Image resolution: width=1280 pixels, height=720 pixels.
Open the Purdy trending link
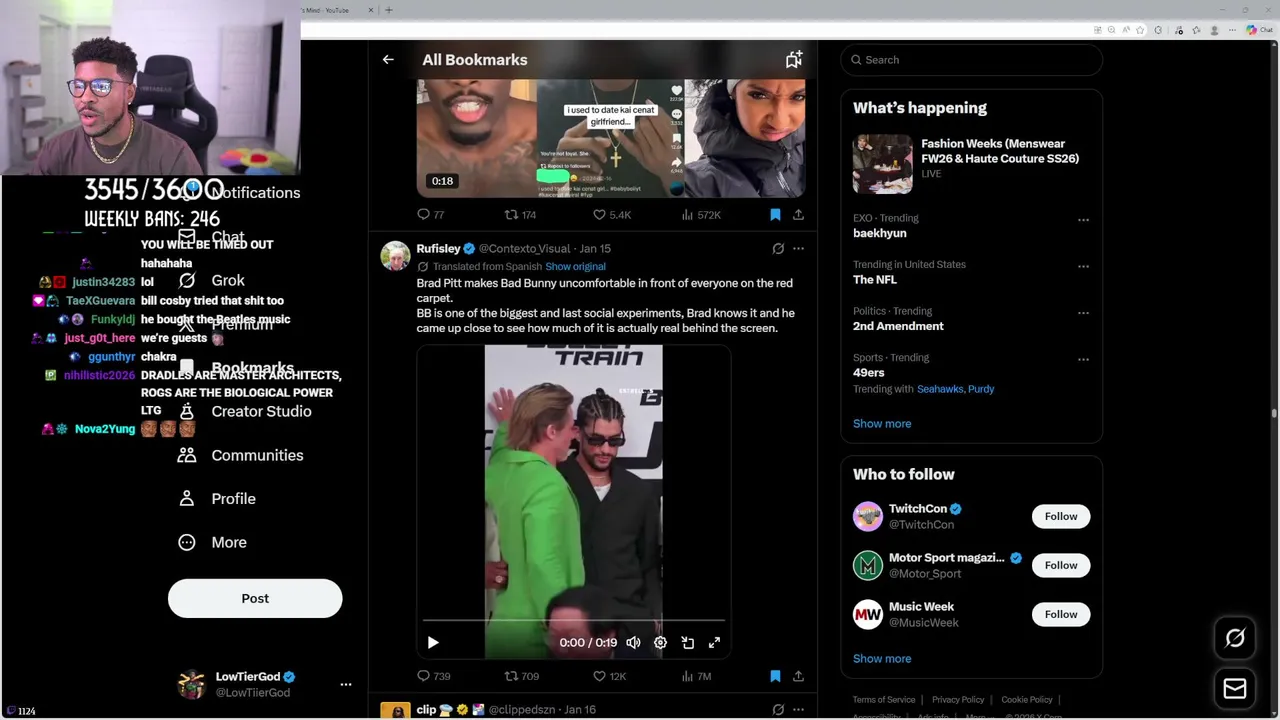point(981,389)
